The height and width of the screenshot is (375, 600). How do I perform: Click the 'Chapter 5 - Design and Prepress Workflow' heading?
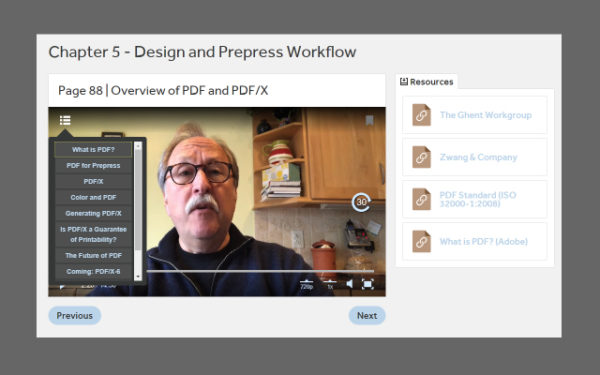pos(202,52)
